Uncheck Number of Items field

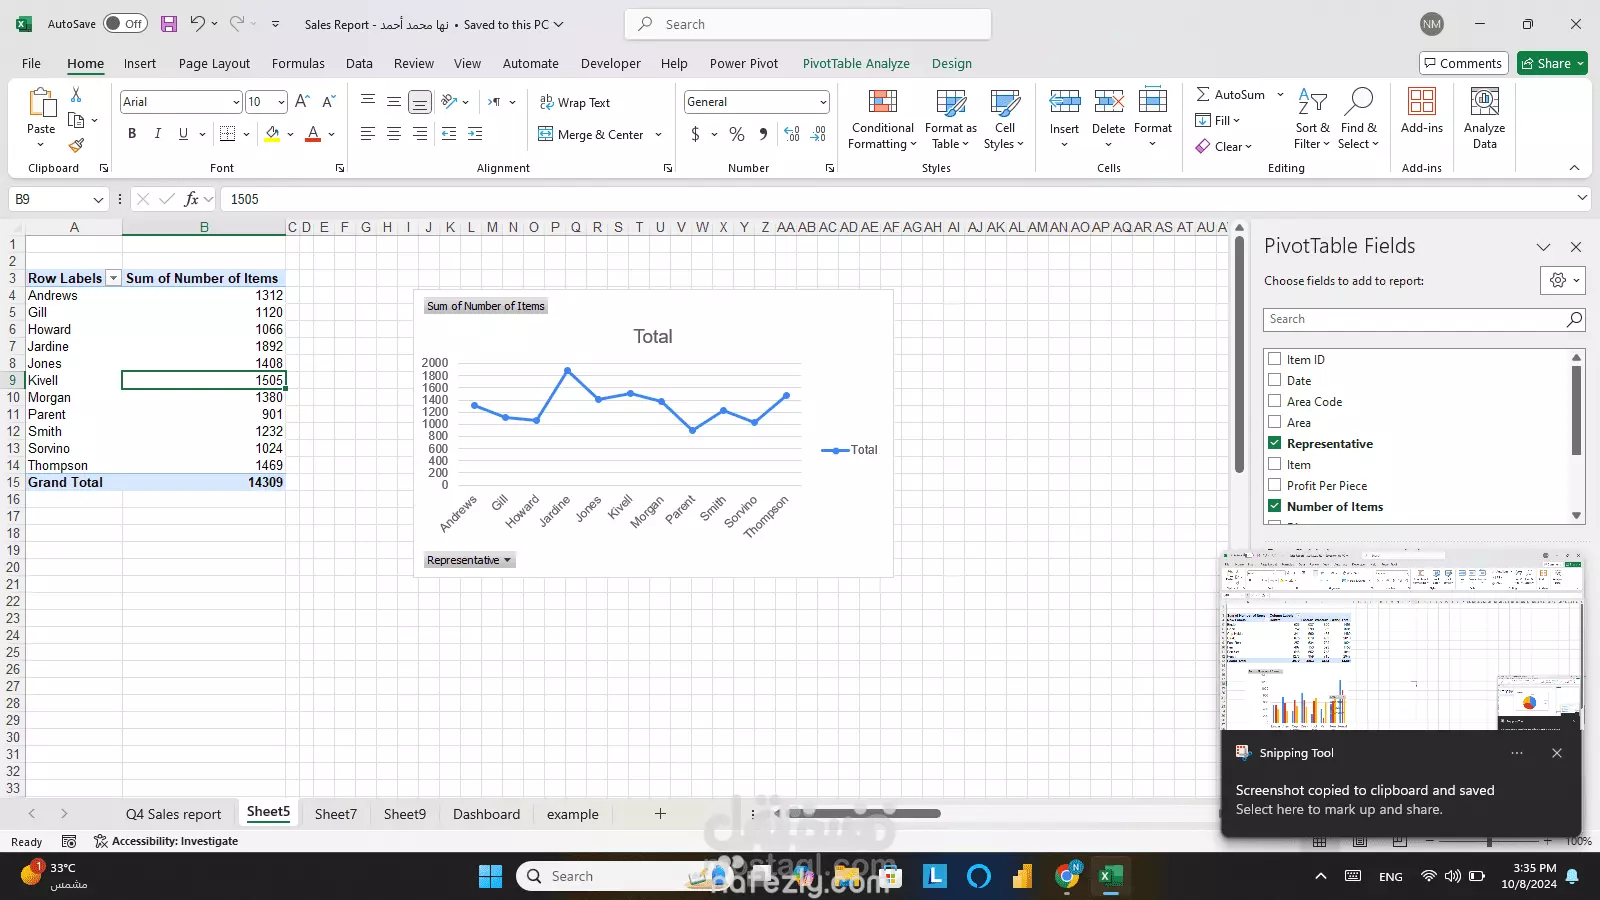tap(1274, 506)
